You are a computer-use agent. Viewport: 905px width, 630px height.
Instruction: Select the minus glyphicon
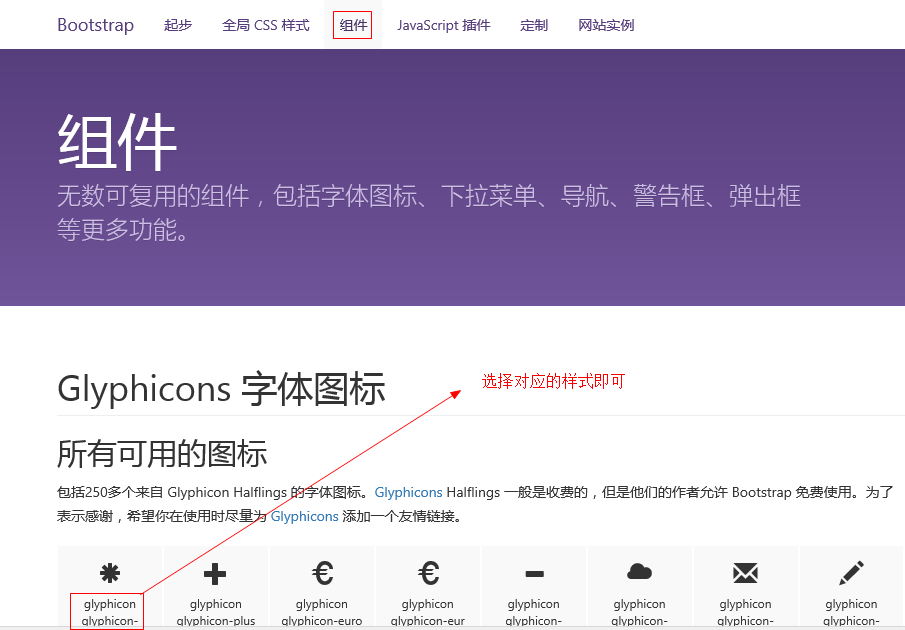[534, 574]
